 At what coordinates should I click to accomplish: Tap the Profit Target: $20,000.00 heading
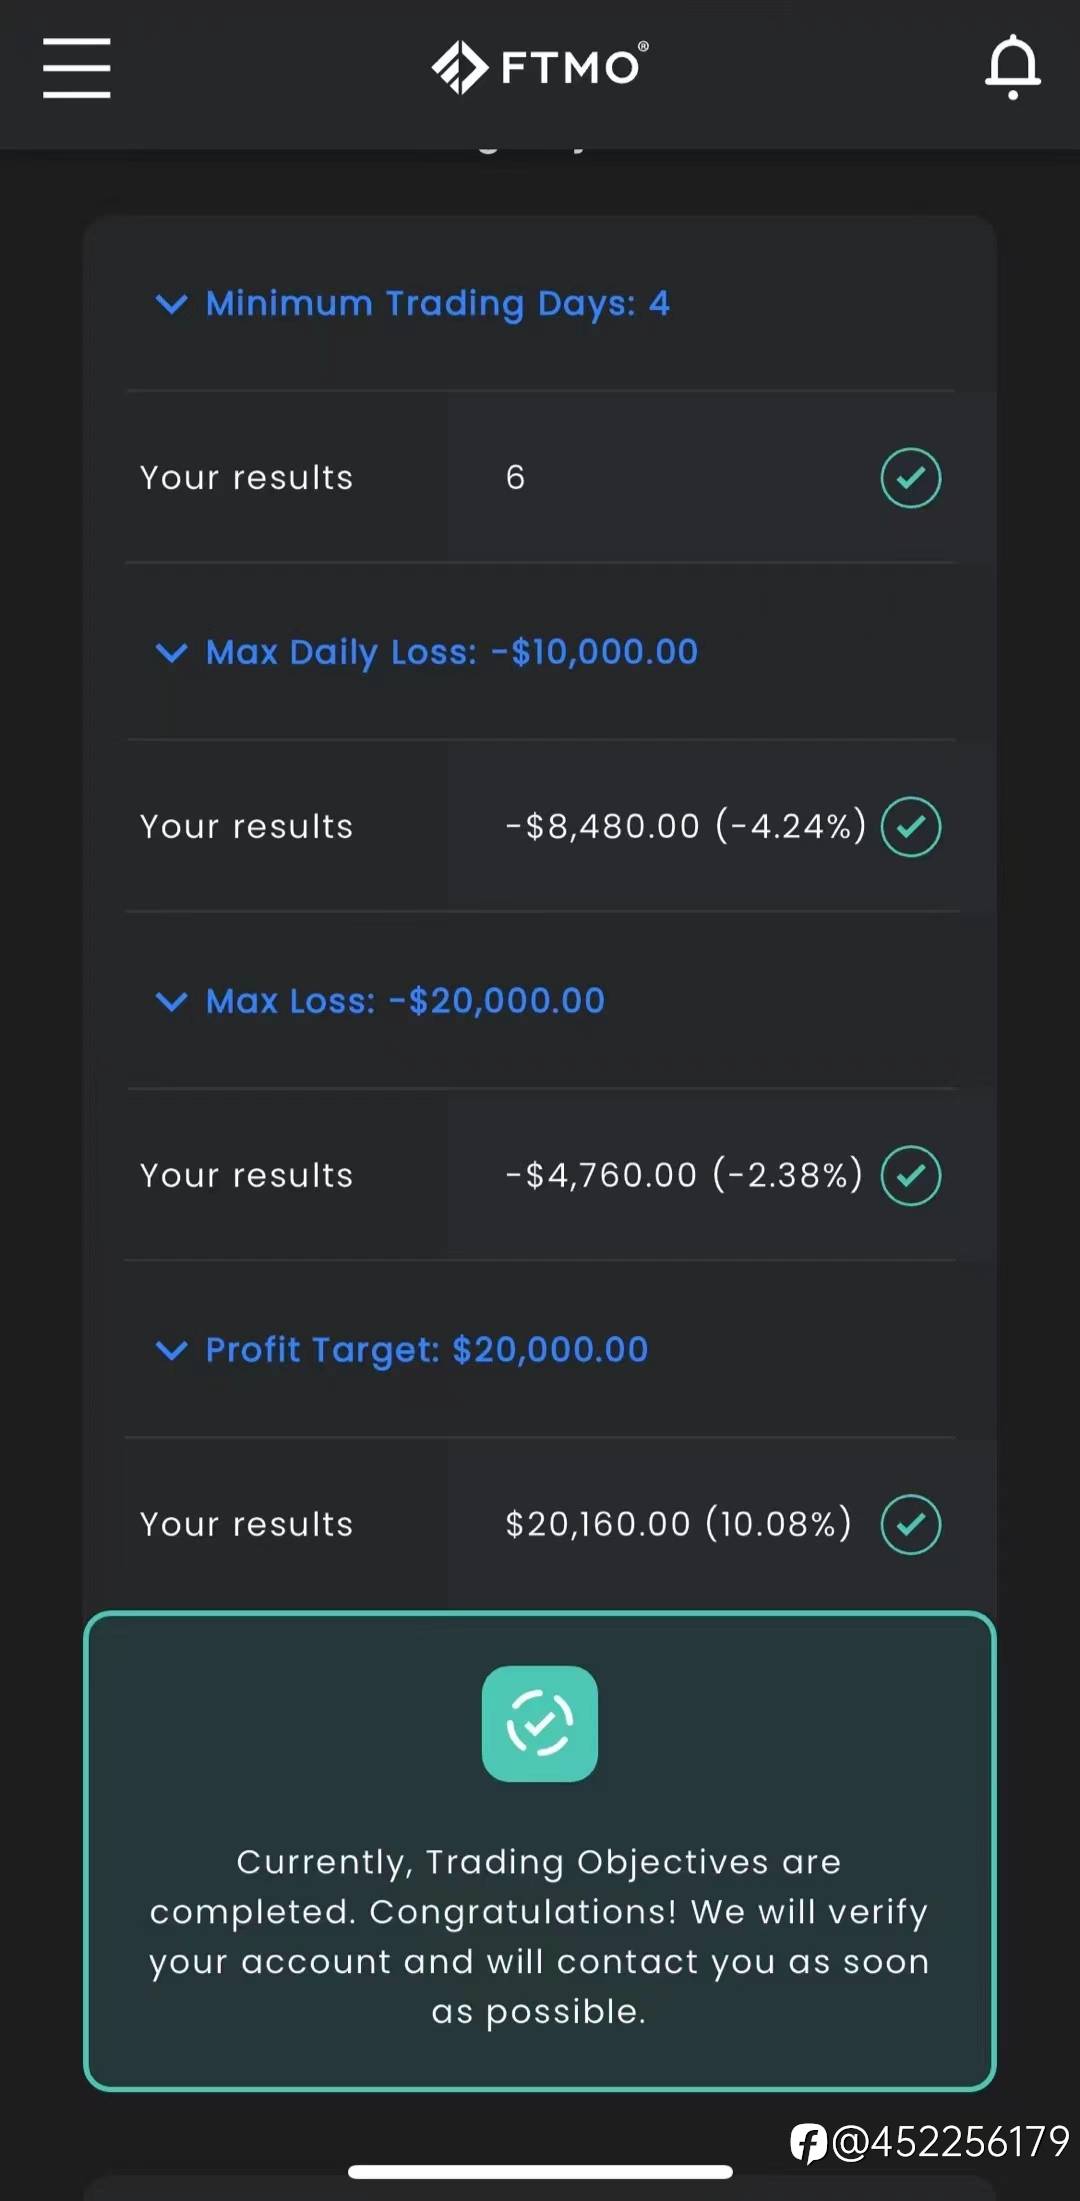click(x=427, y=1350)
